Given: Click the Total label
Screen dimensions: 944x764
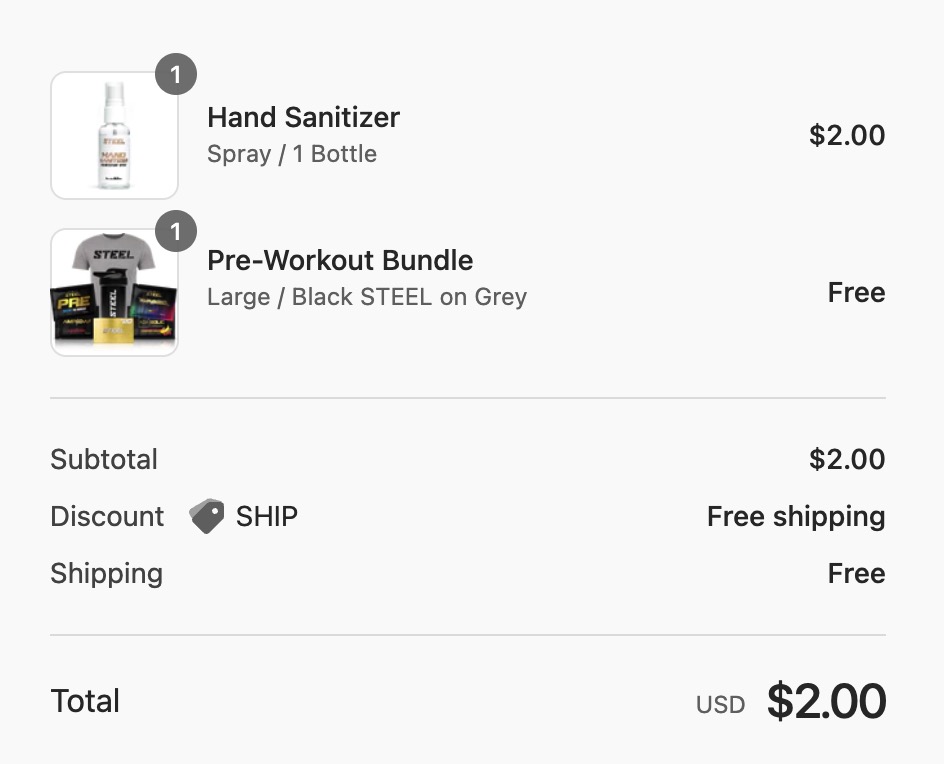Looking at the screenshot, I should [85, 701].
